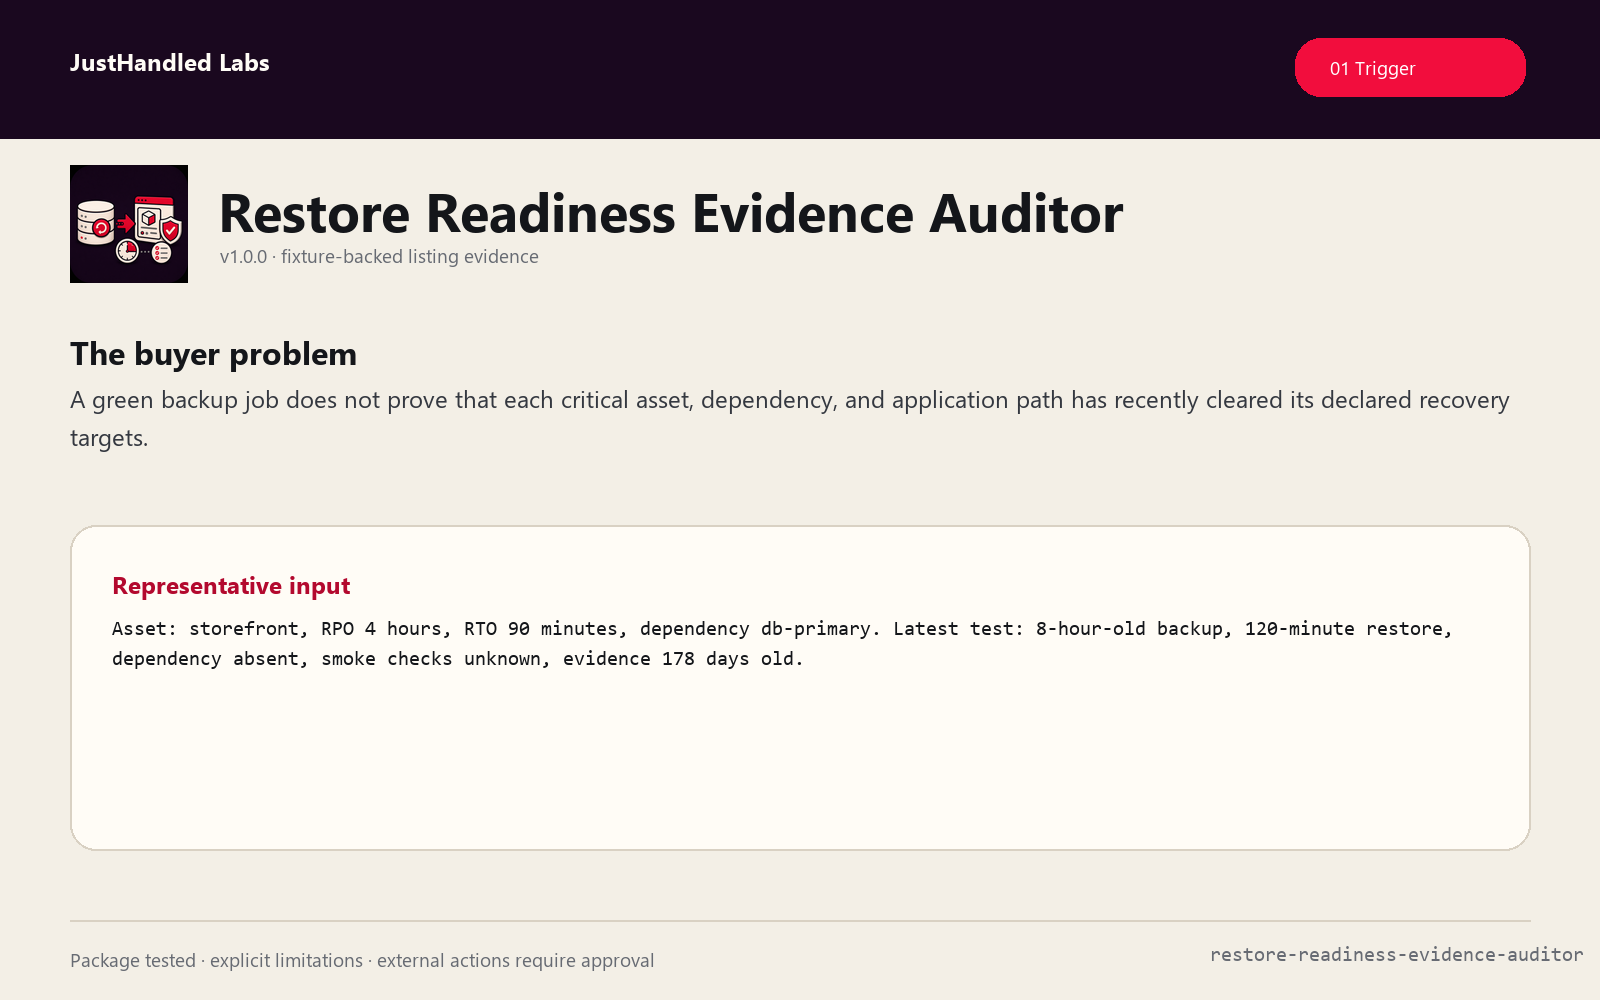Select the v1.0.0 fixture-backed listing evidence text
Viewport: 1600px width, 1000px height.
click(x=379, y=257)
